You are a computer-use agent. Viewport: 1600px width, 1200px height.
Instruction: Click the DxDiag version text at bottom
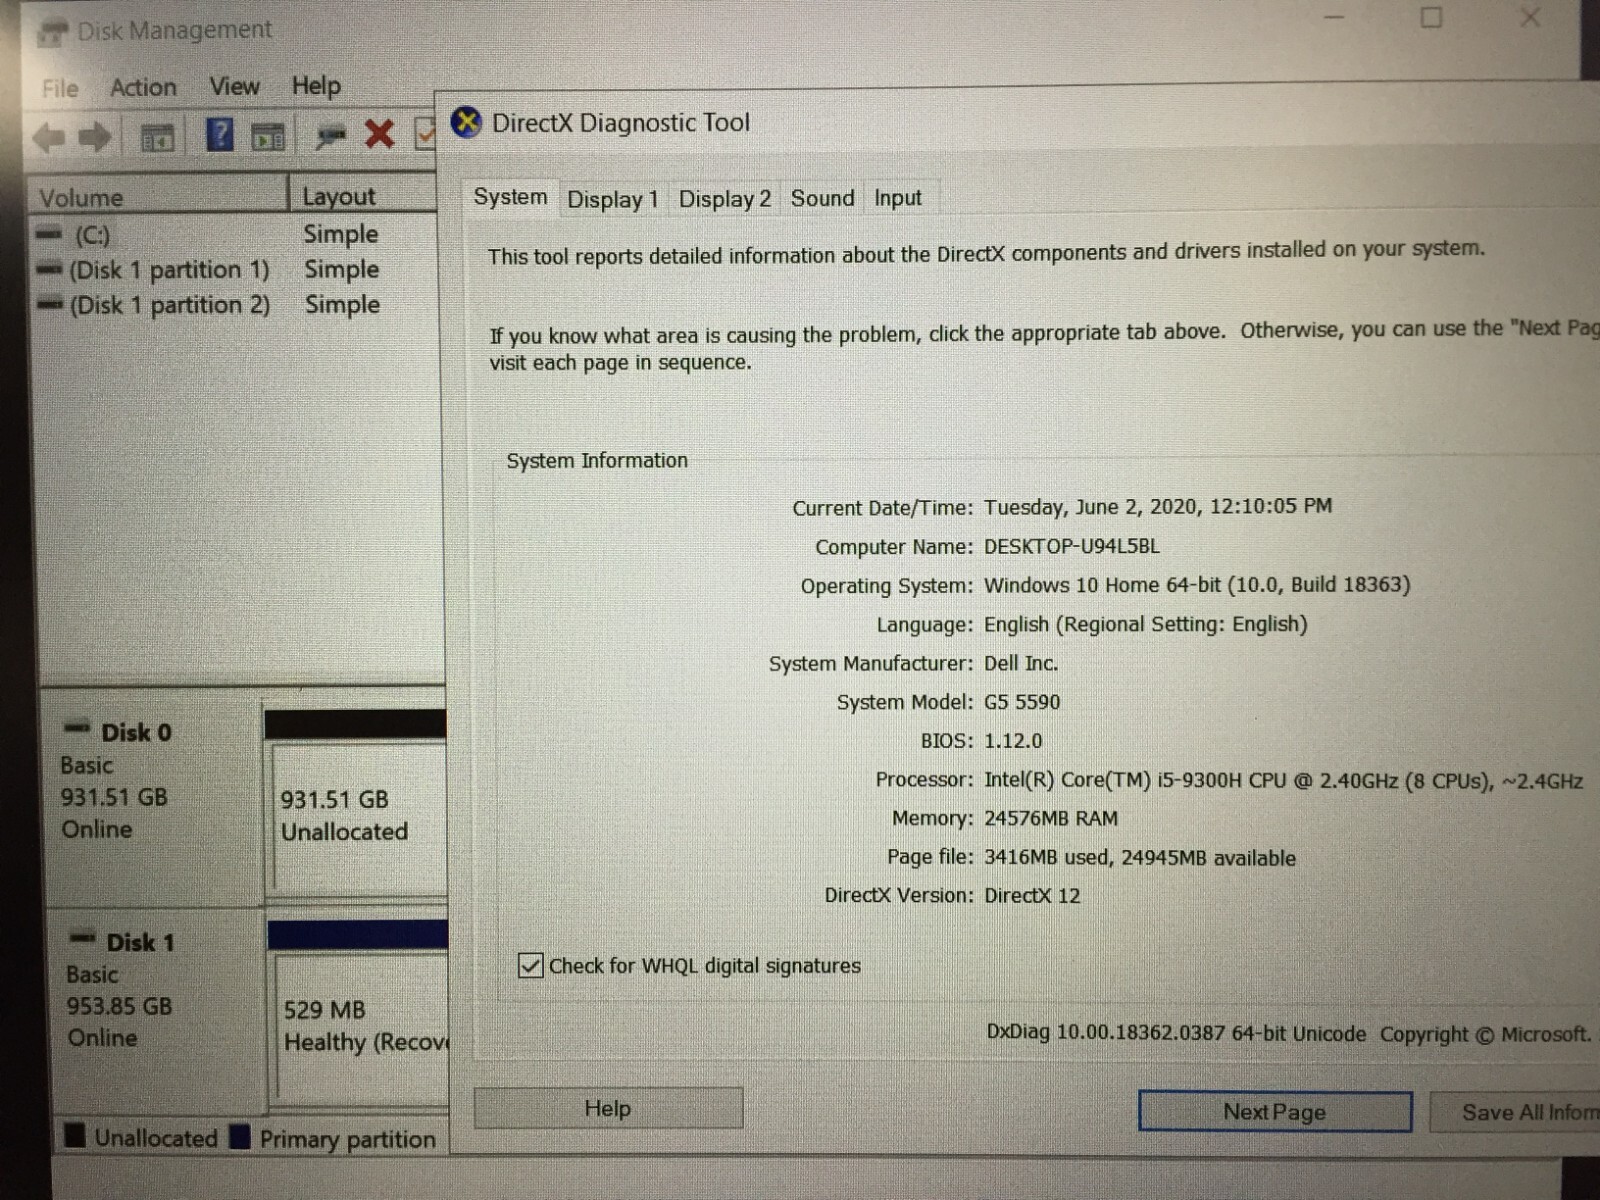[x=1176, y=1033]
